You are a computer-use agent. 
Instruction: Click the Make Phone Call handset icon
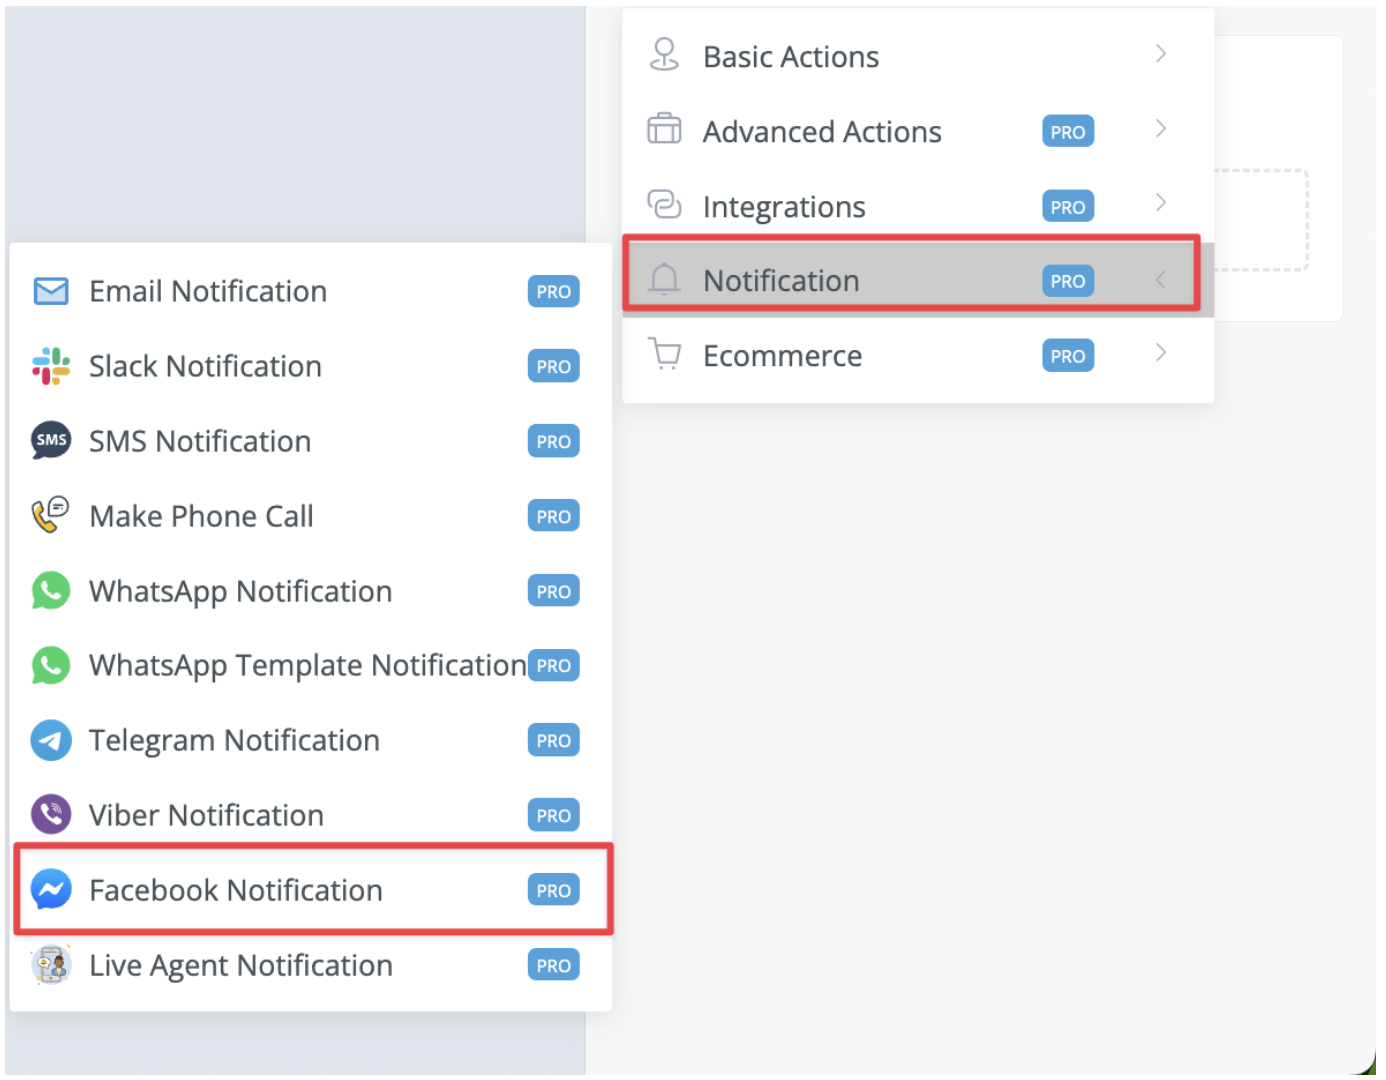(x=51, y=515)
